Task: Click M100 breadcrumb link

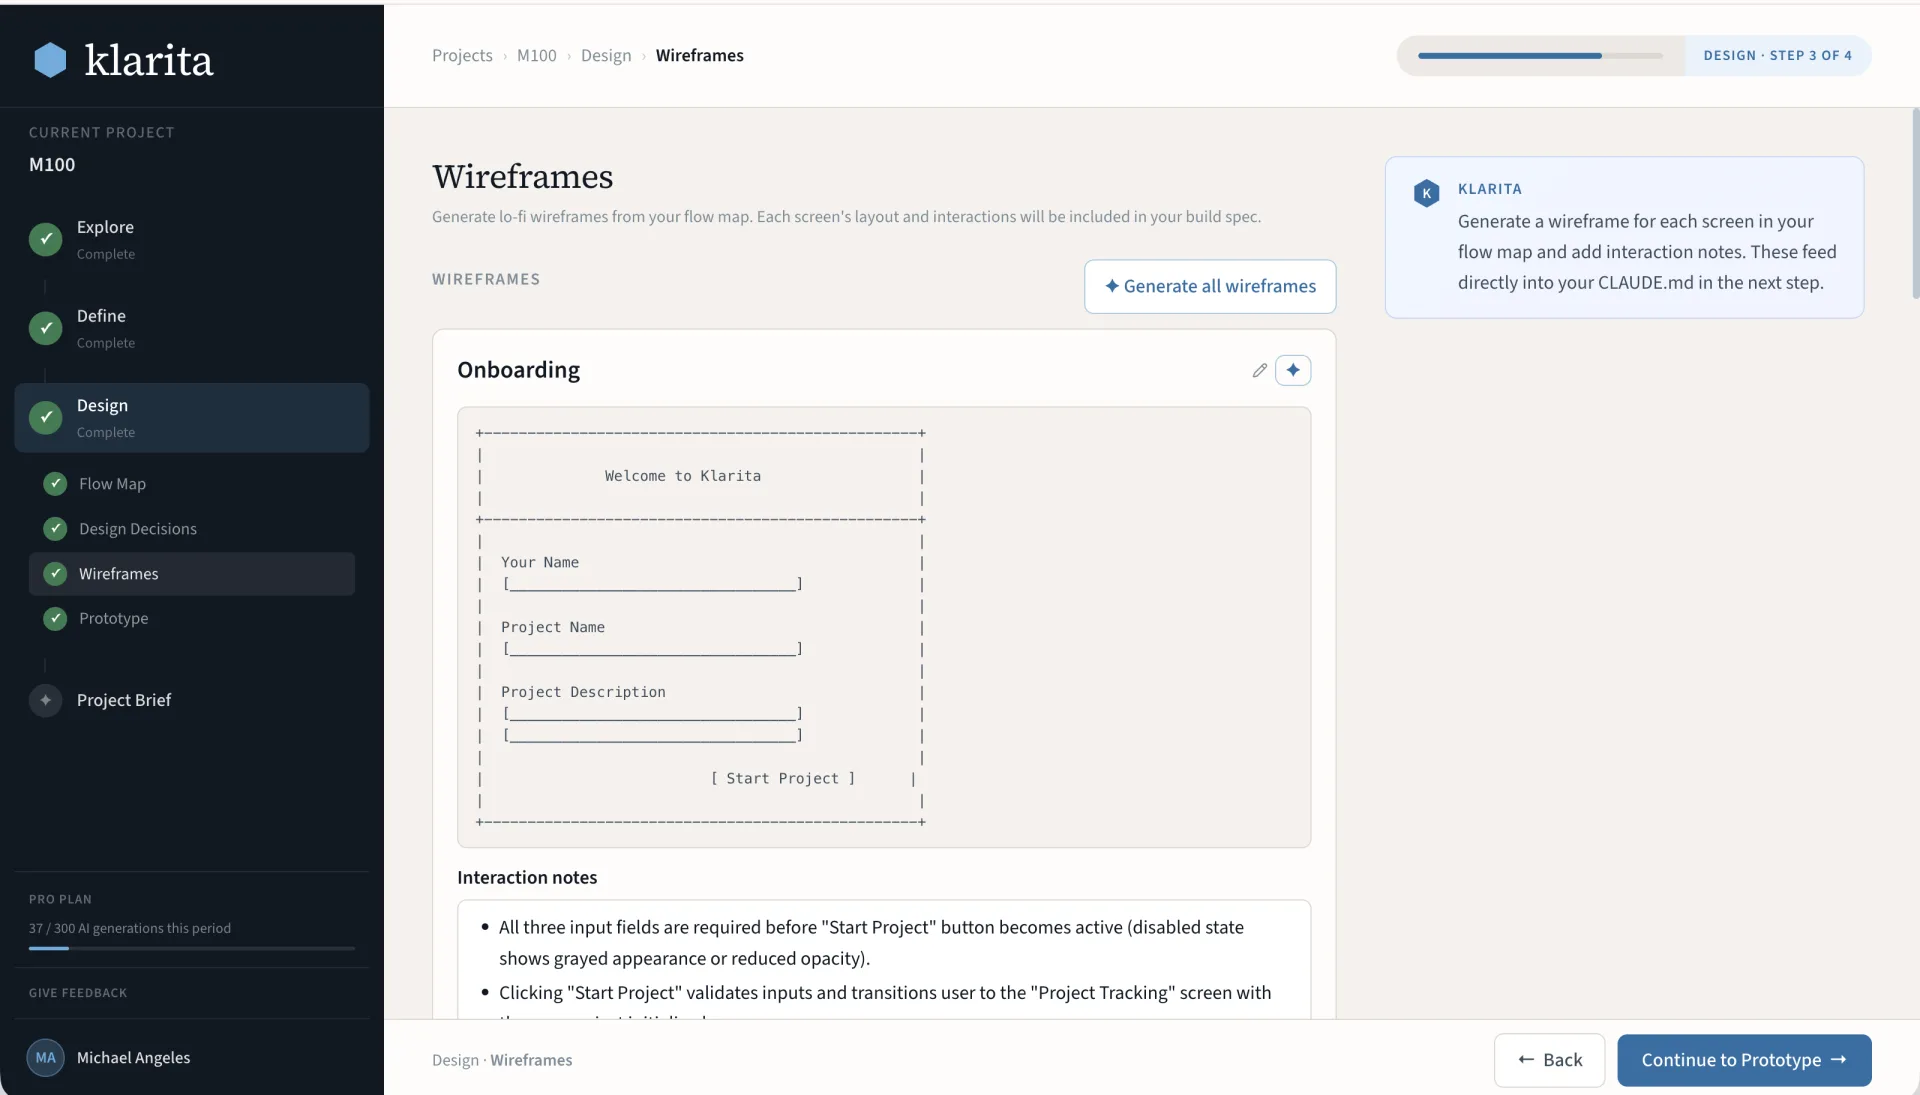Action: [x=537, y=56]
